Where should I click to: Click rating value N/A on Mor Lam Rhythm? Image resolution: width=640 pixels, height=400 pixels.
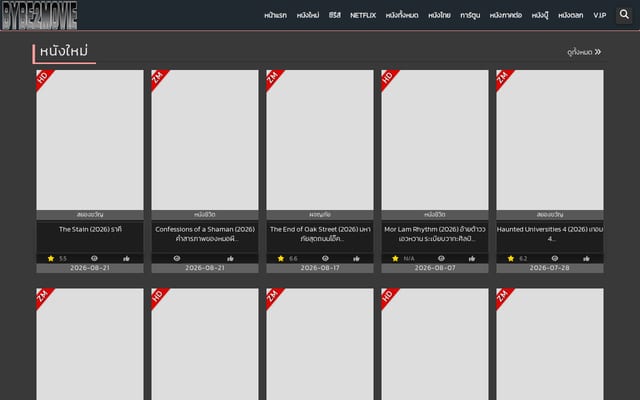409,259
